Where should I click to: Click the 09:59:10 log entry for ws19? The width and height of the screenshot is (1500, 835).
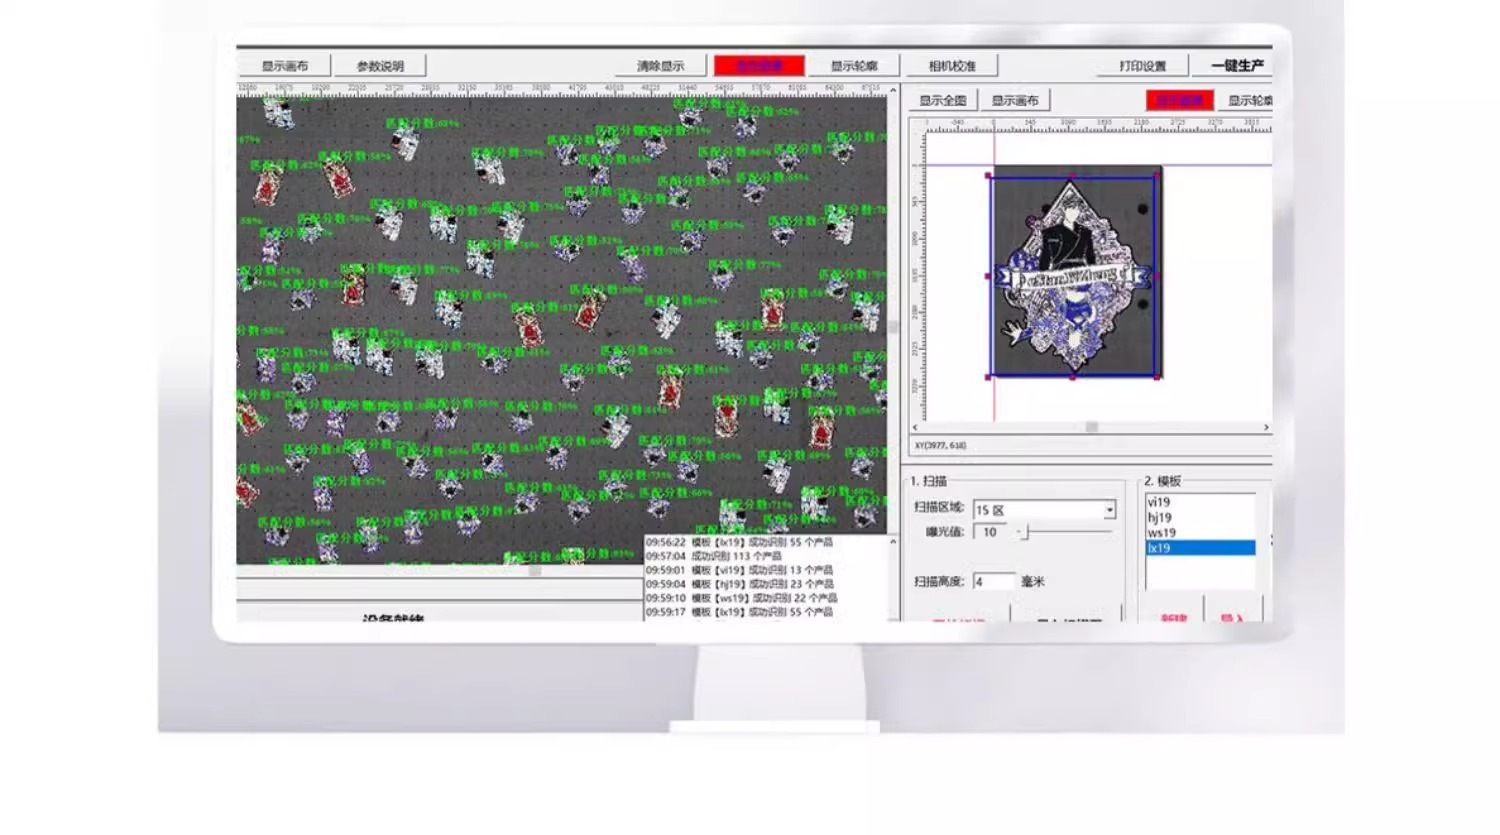741,598
